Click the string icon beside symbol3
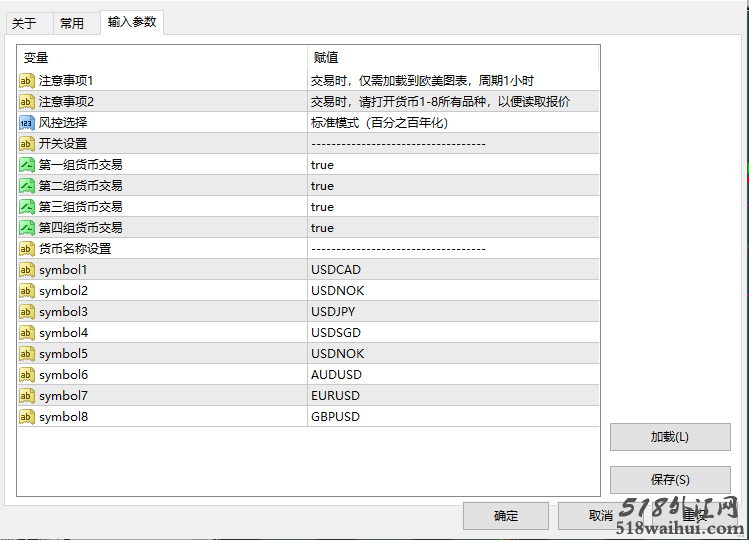 [27, 312]
